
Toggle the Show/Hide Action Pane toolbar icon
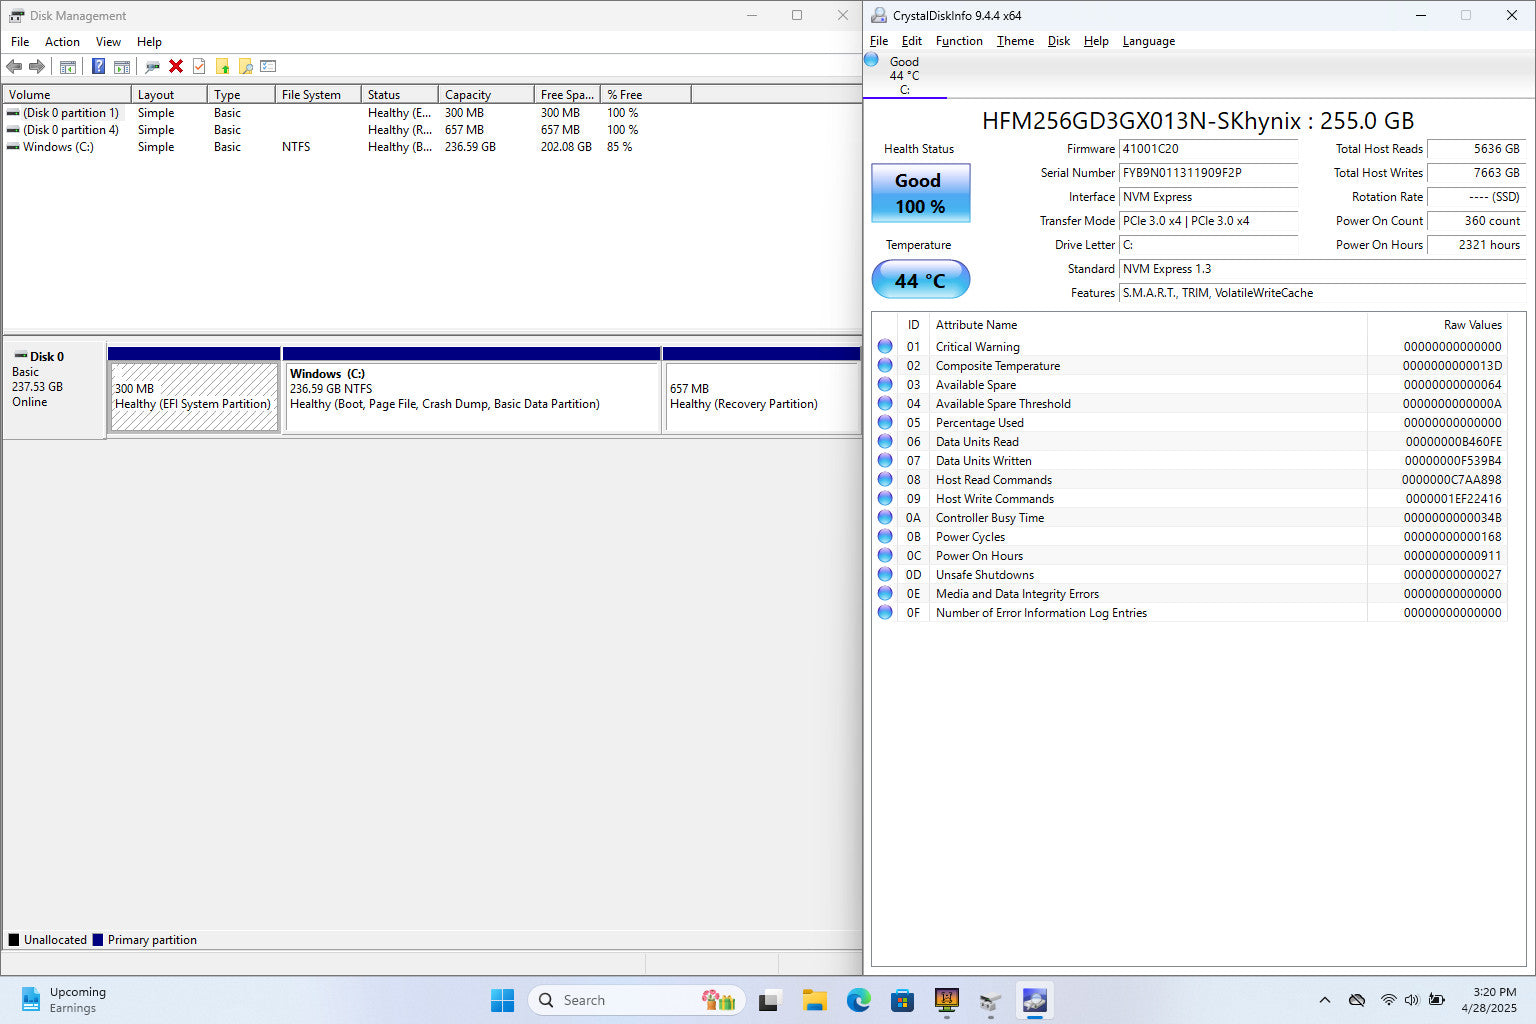point(122,66)
